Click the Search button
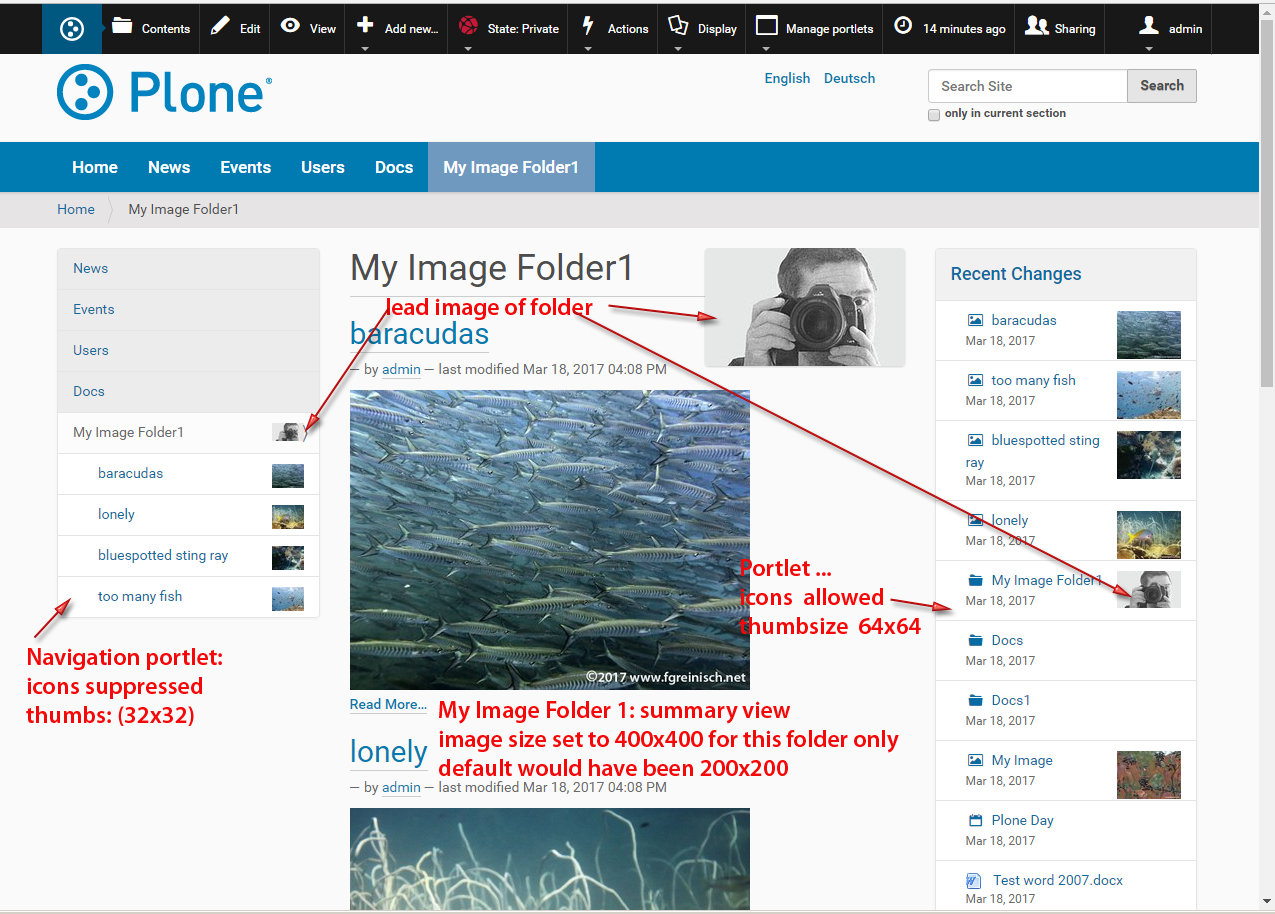This screenshot has width=1275, height=914. [1161, 86]
